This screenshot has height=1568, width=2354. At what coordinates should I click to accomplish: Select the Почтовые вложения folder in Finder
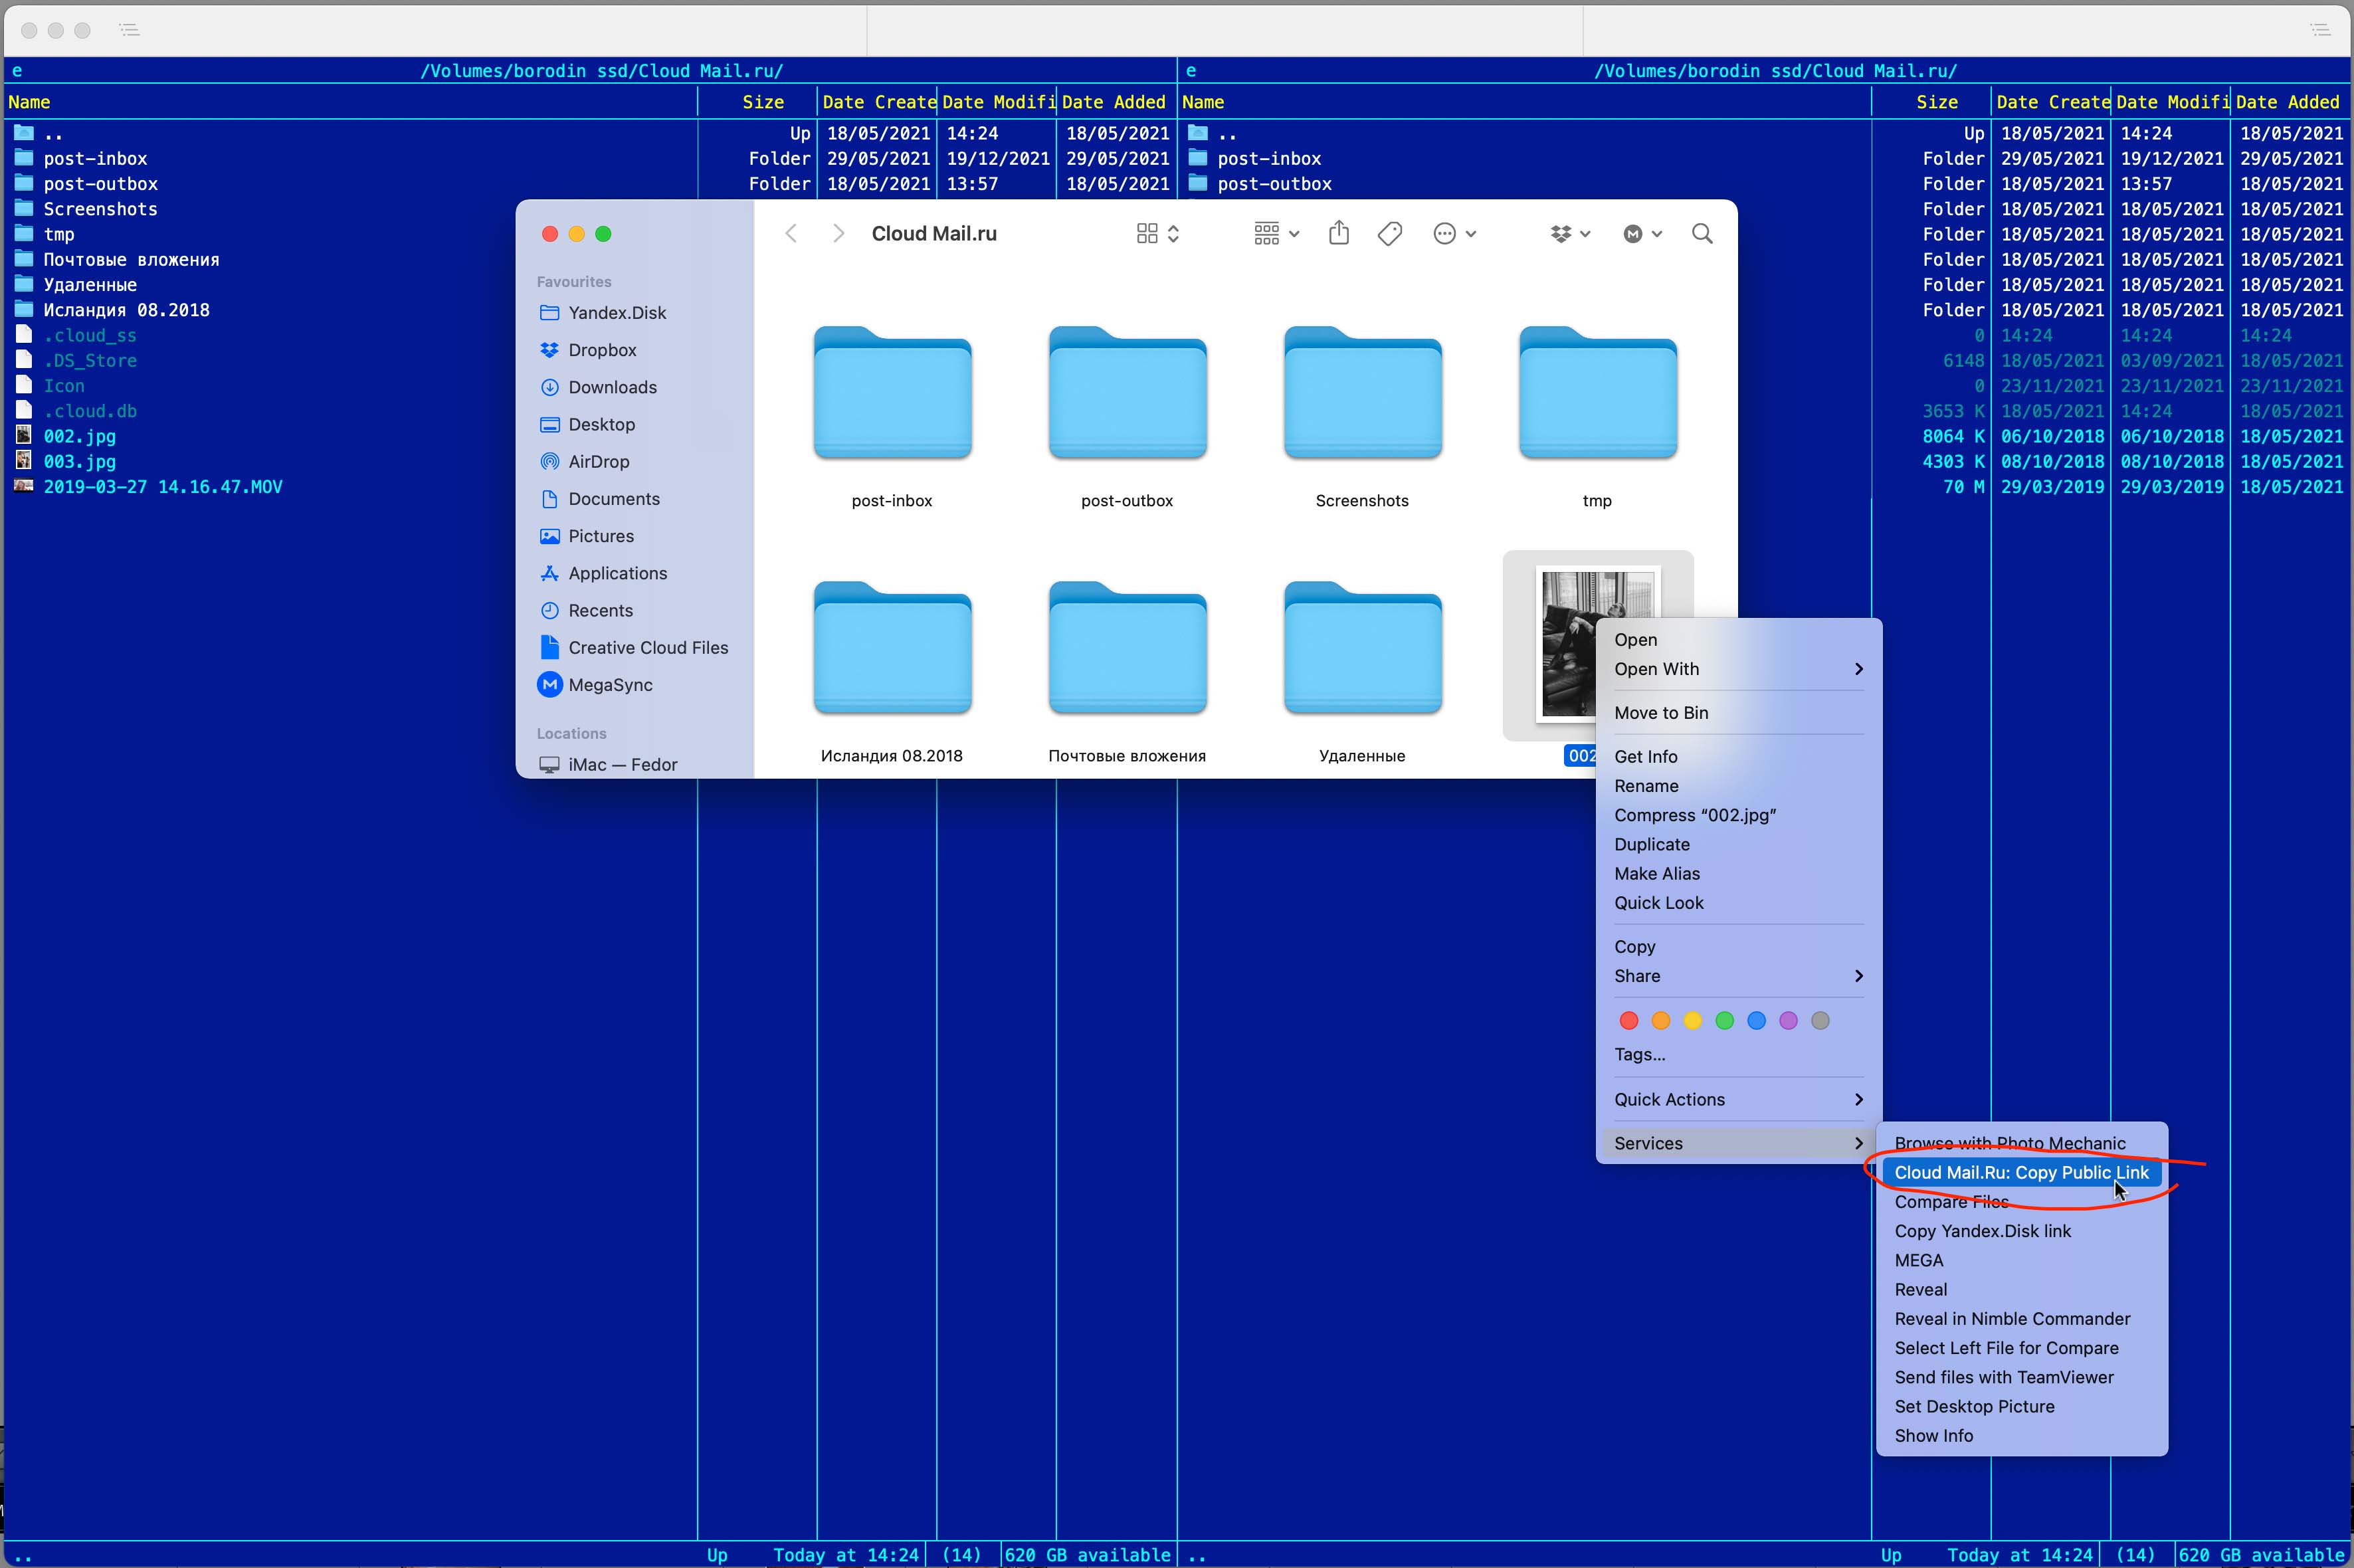(1127, 648)
